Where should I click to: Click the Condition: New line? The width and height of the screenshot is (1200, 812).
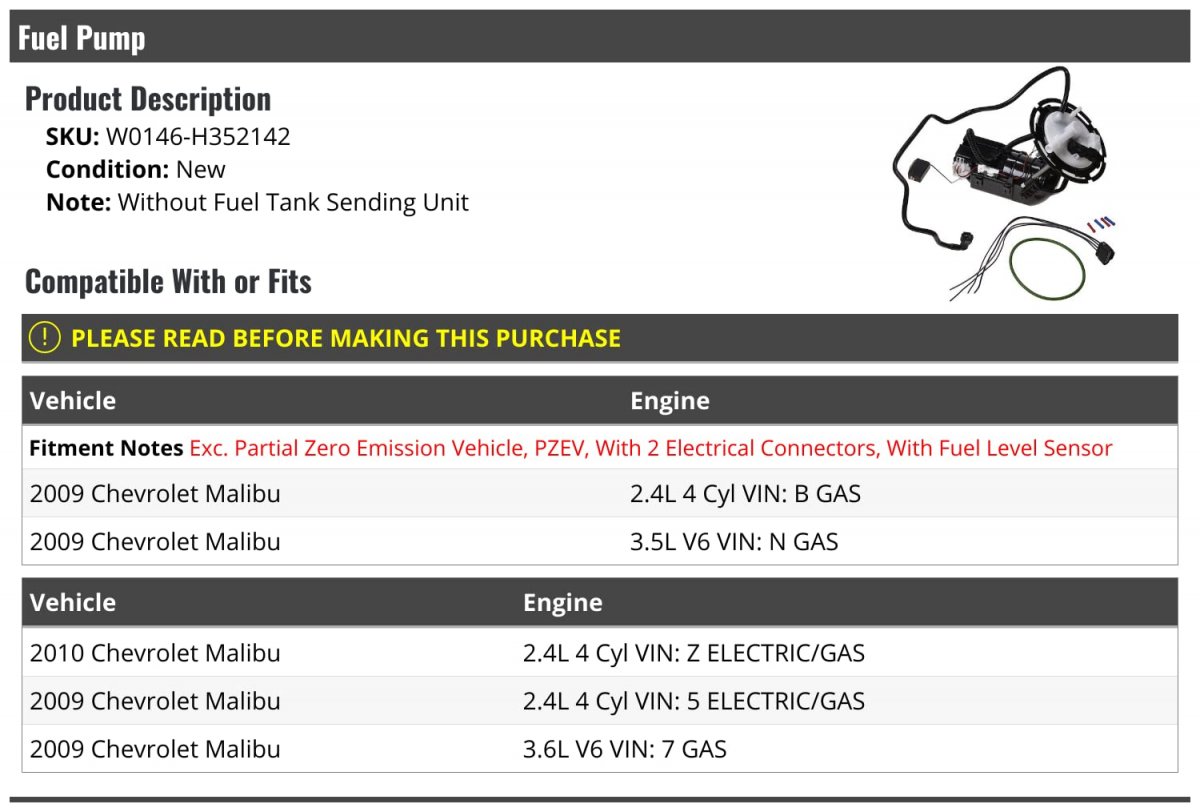click(x=136, y=169)
